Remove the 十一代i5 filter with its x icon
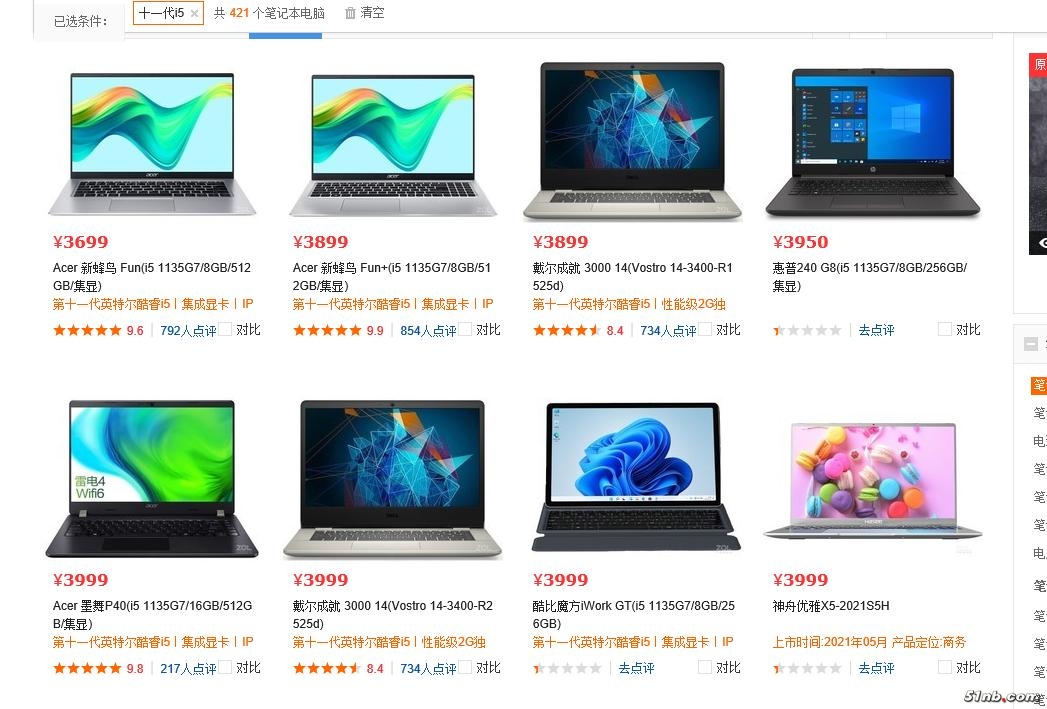 (x=194, y=13)
